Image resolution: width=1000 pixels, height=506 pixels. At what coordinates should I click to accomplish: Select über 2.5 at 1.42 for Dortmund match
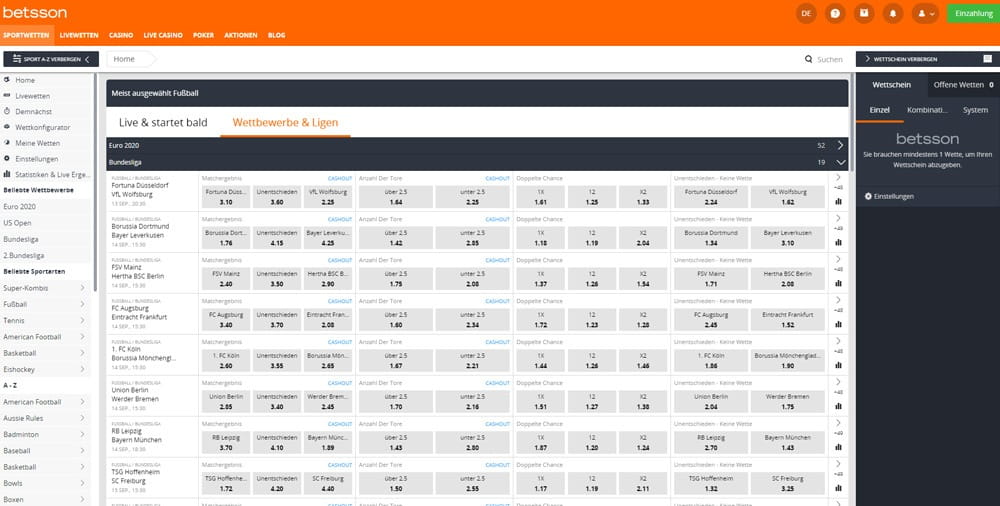click(x=395, y=237)
